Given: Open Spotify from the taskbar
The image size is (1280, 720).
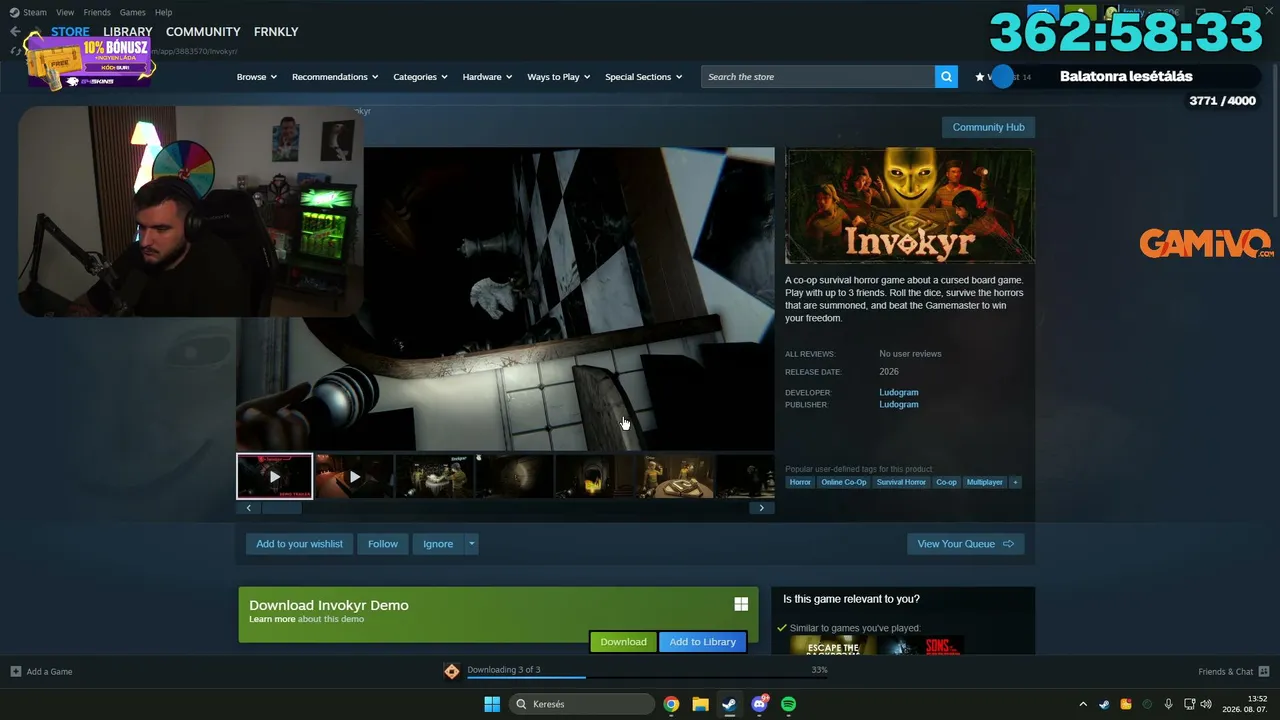Looking at the screenshot, I should point(788,704).
